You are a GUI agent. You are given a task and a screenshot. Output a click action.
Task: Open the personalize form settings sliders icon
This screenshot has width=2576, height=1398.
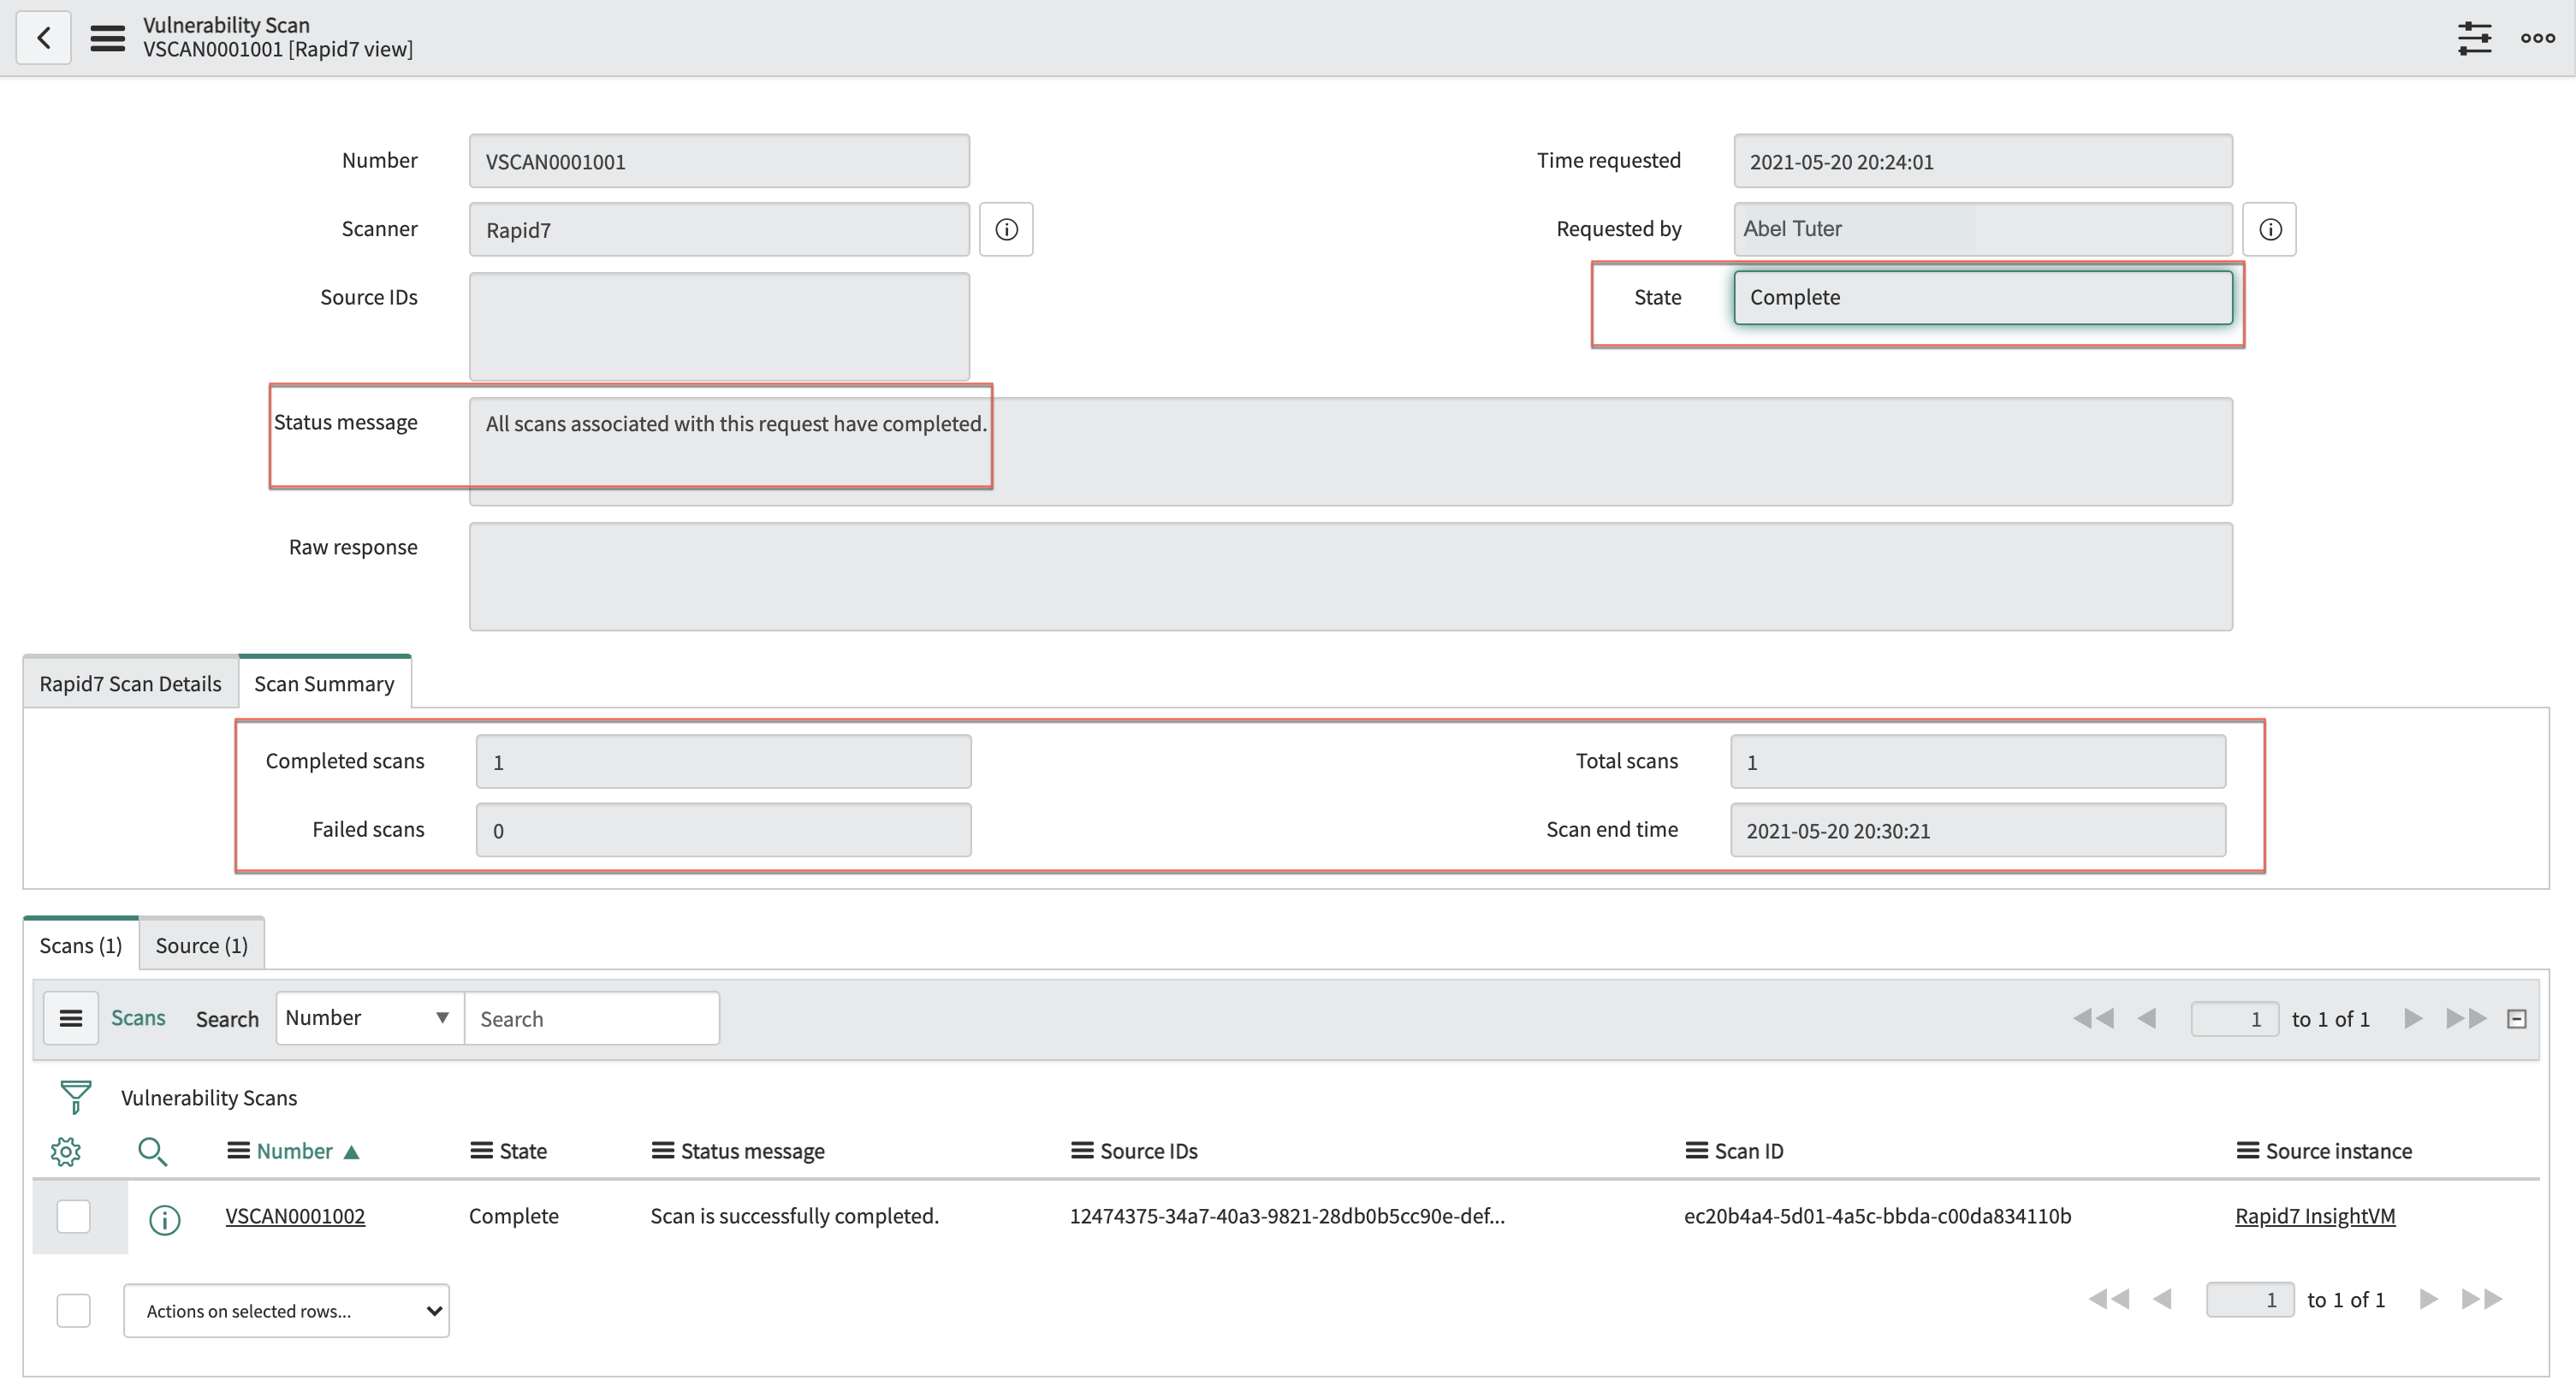[x=2475, y=38]
